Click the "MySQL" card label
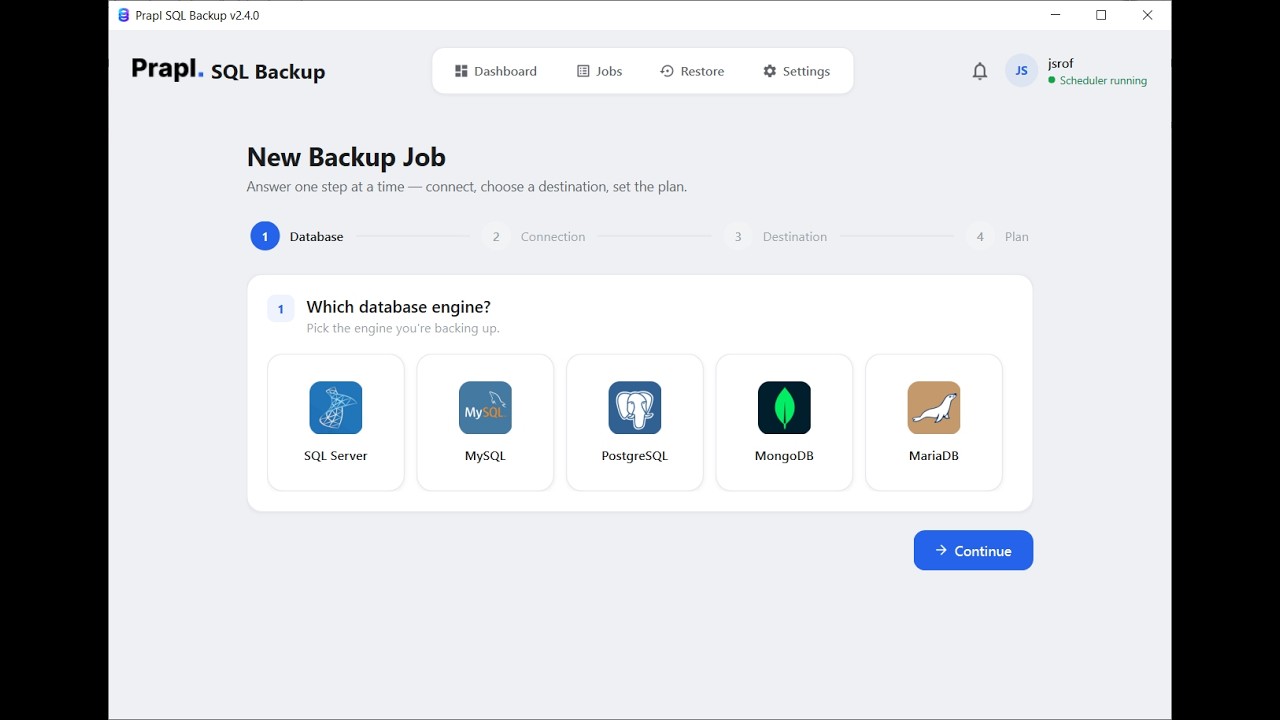 485,456
